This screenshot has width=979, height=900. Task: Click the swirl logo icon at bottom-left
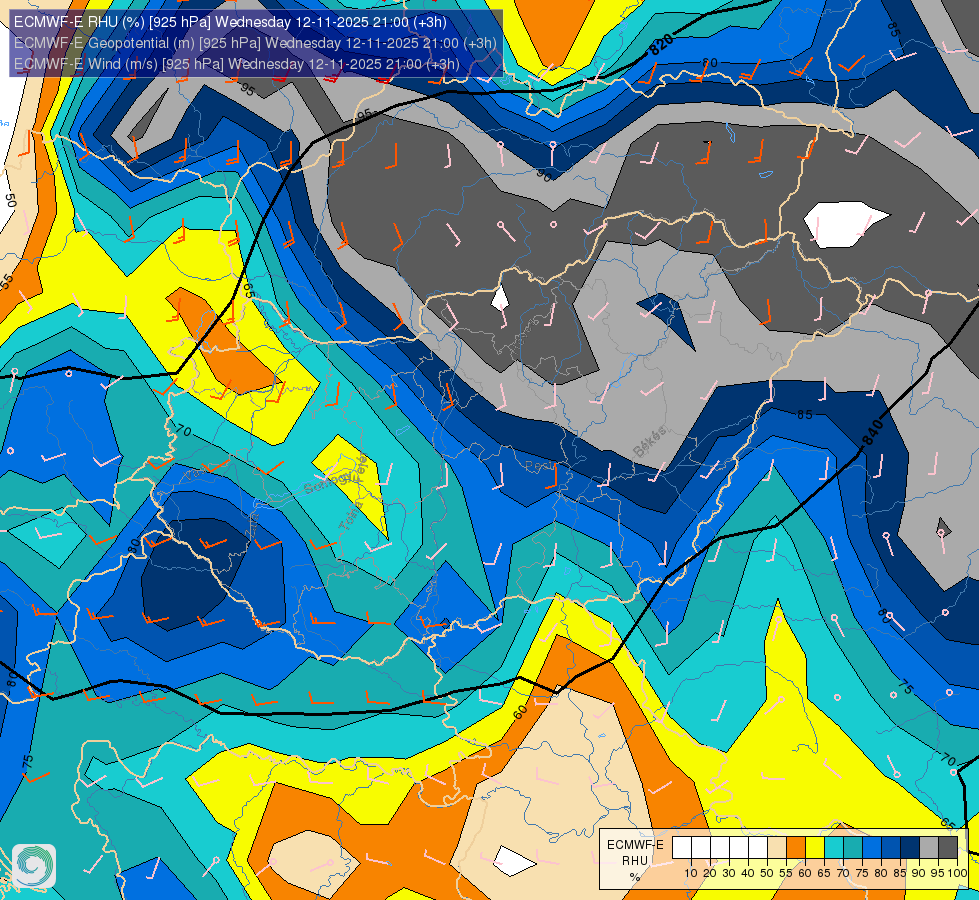click(x=34, y=866)
